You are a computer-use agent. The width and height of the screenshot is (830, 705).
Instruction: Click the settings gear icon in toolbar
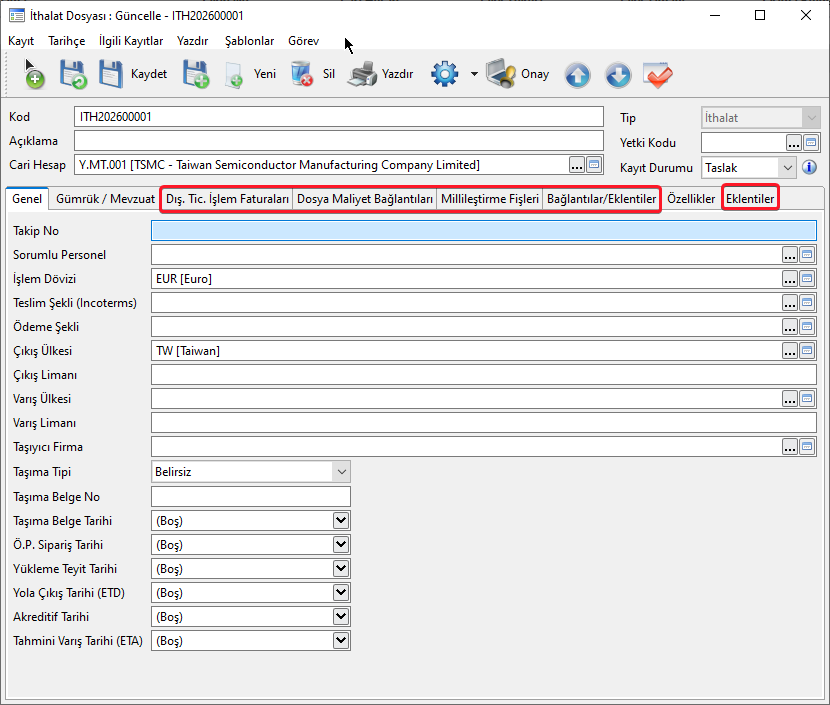pyautogui.click(x=445, y=74)
